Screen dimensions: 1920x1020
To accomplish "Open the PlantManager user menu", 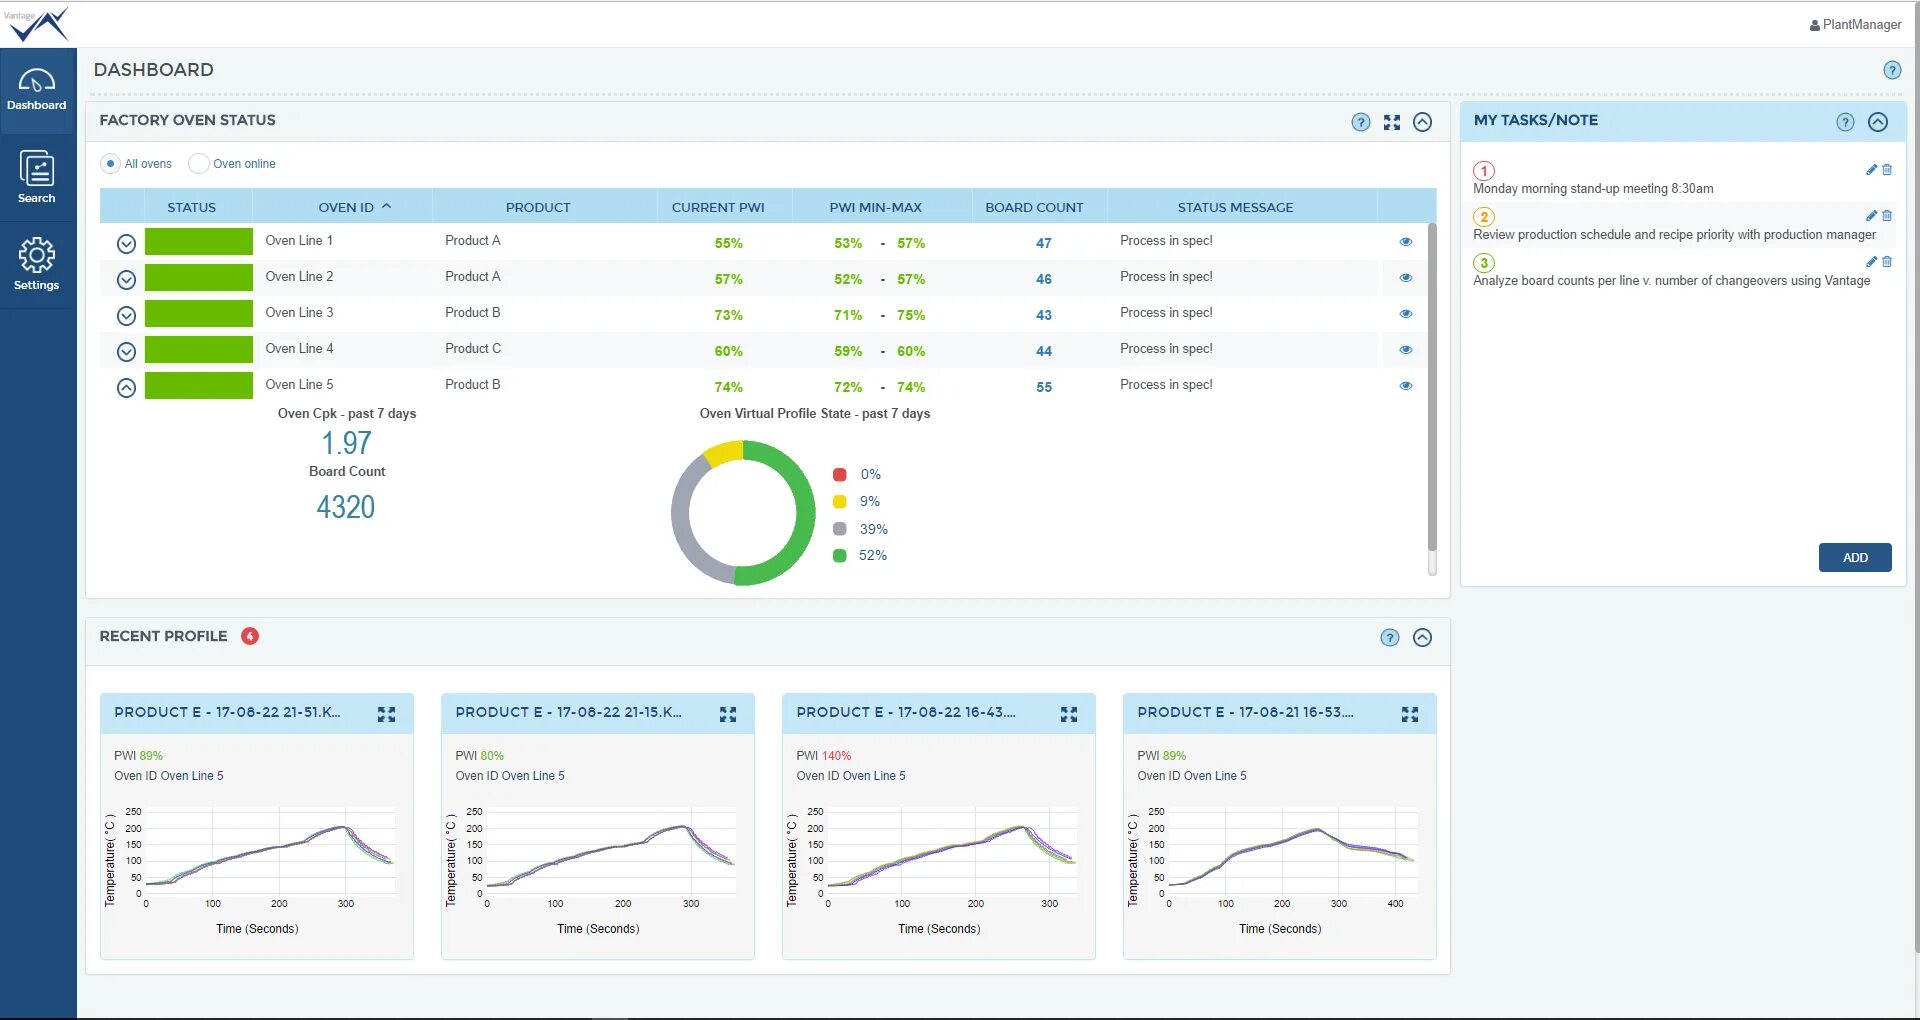I will click(x=1855, y=25).
